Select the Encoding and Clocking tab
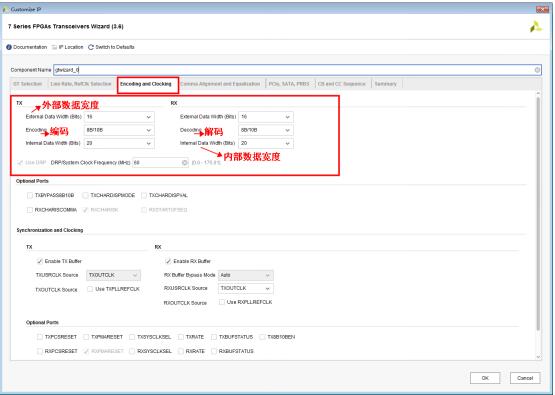The width and height of the screenshot is (555, 395). 146,84
